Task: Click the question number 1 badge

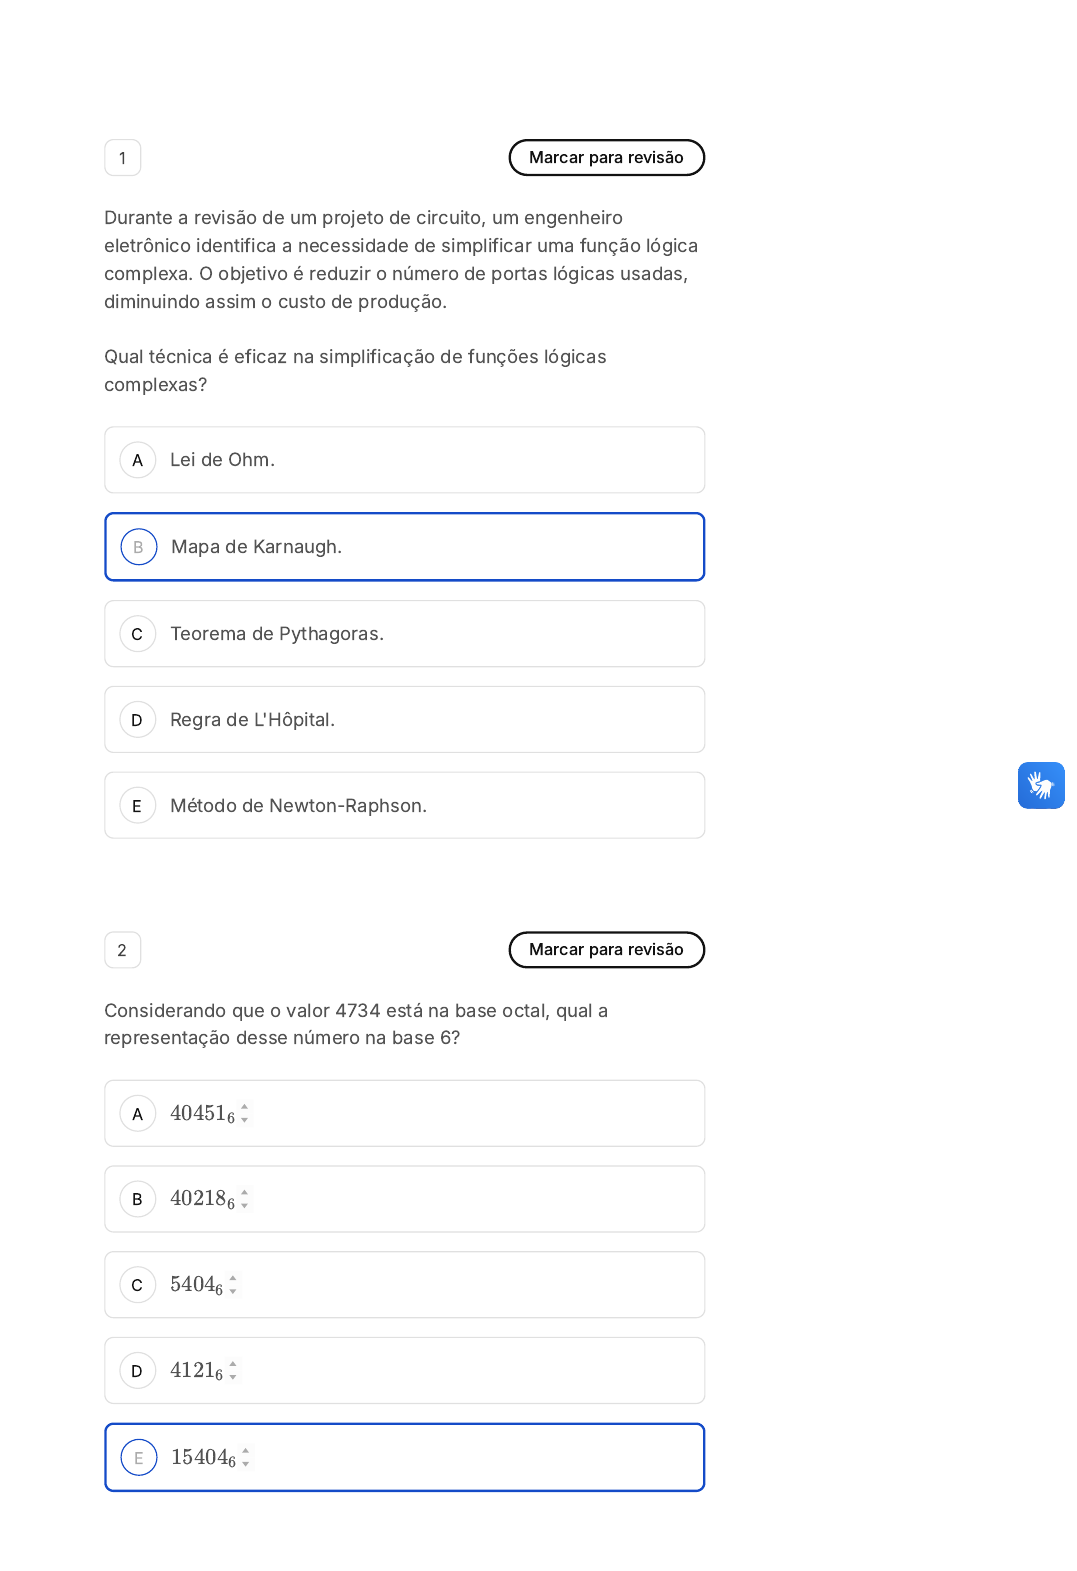Action: click(x=123, y=158)
